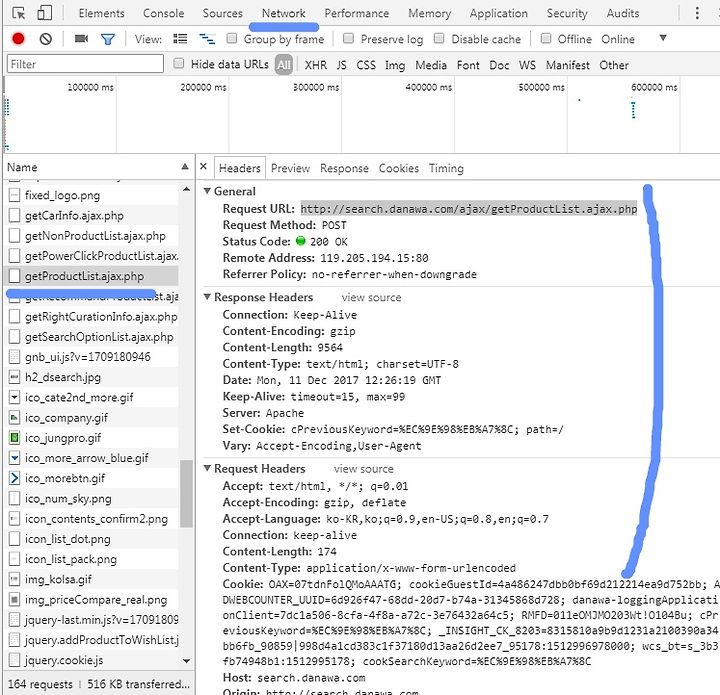This screenshot has width=720, height=695.
Task: Enable Preserve log checkbox
Action: (349, 38)
